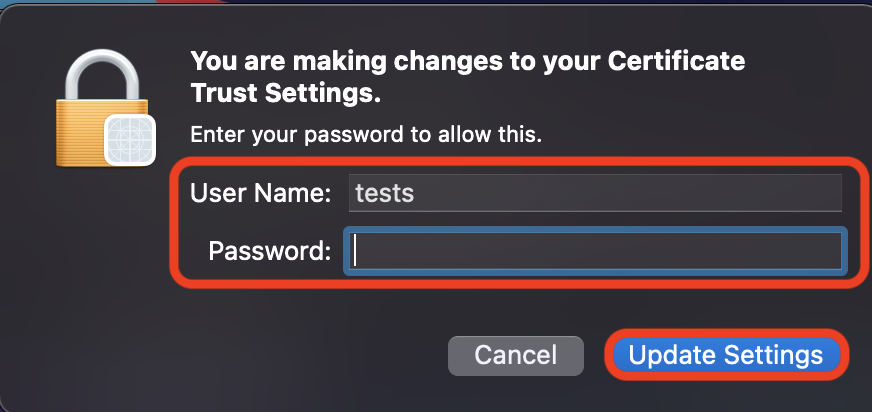
Task: Click the bold Certificate Trust Settings heading
Action: tap(467, 77)
